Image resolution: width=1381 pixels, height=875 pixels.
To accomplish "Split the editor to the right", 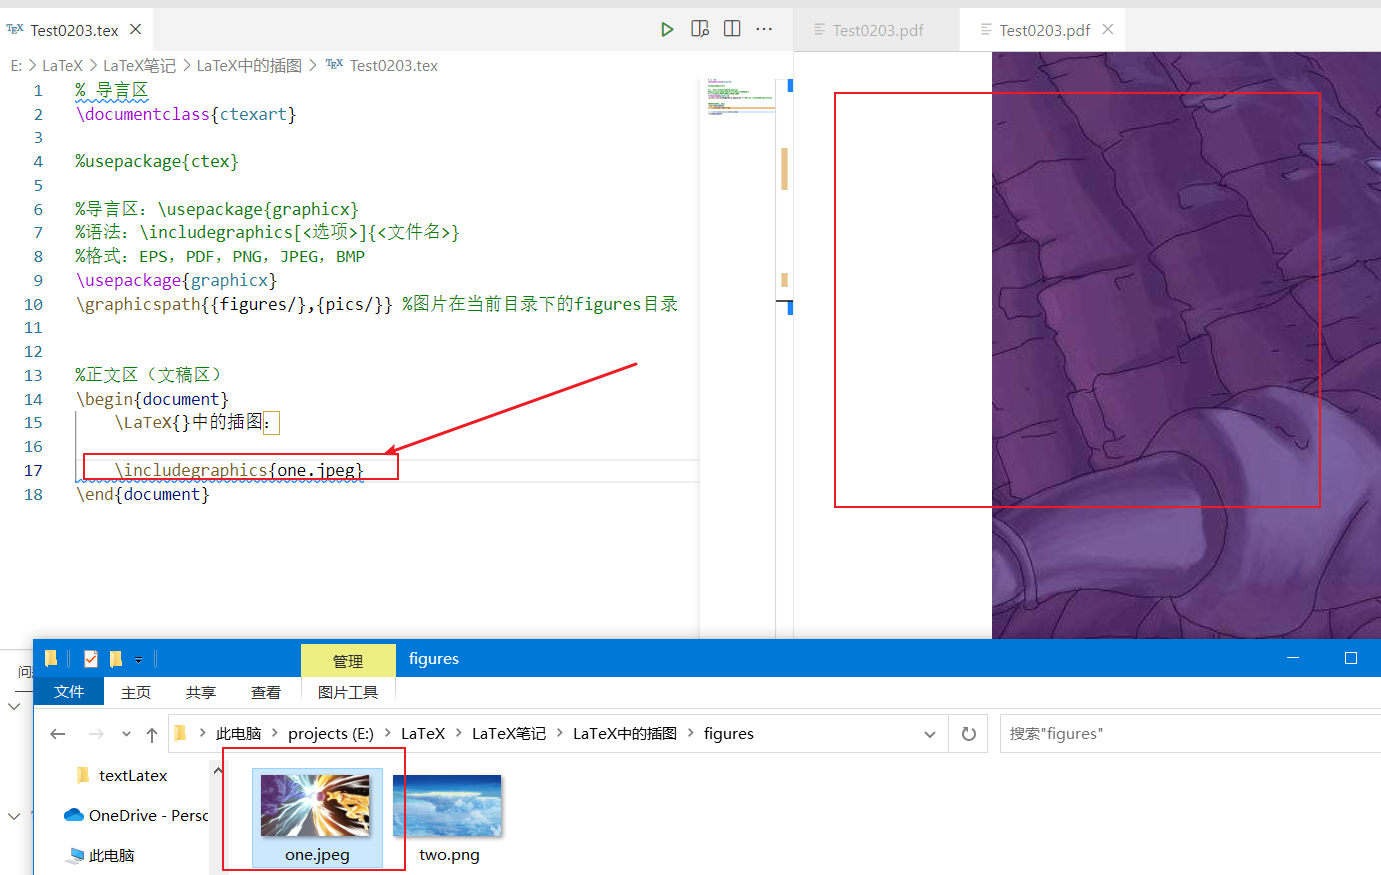I will [x=732, y=29].
